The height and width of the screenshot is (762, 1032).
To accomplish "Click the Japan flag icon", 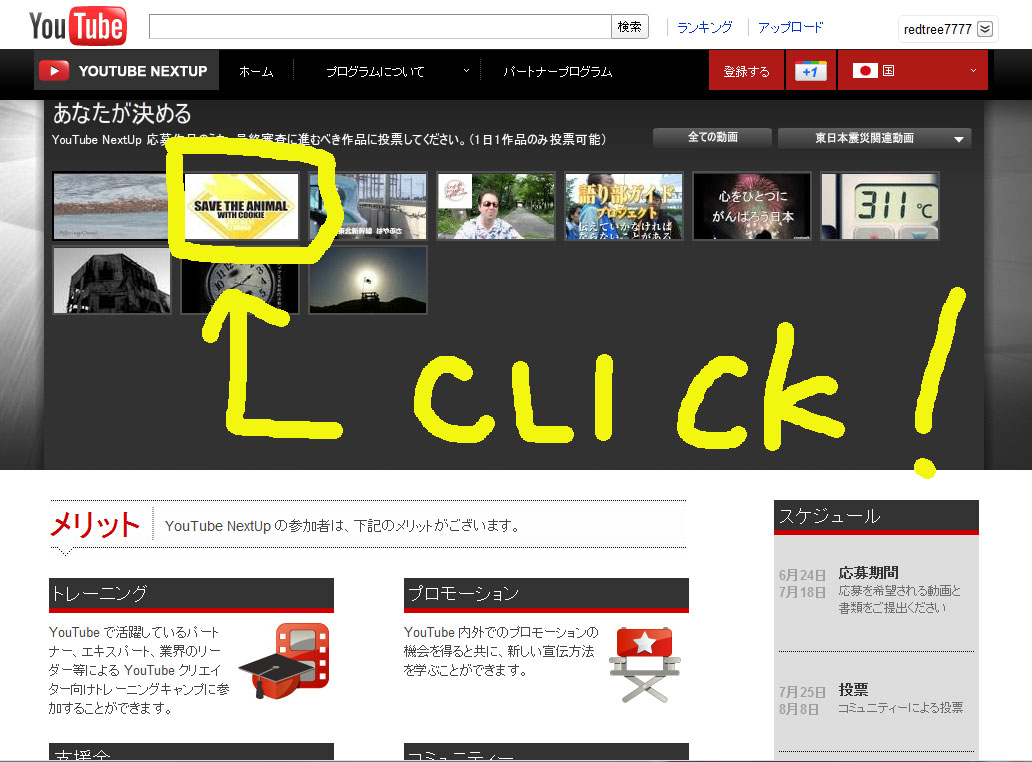I will [864, 71].
